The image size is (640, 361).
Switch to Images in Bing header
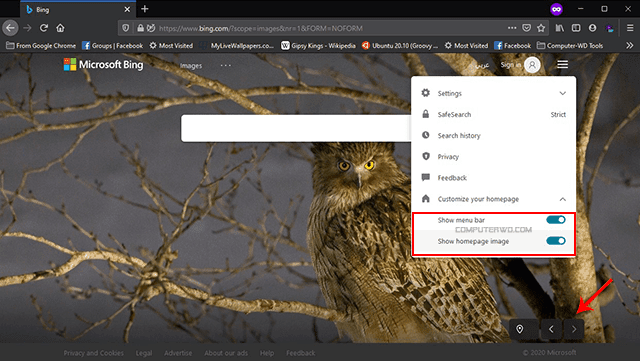(x=191, y=66)
